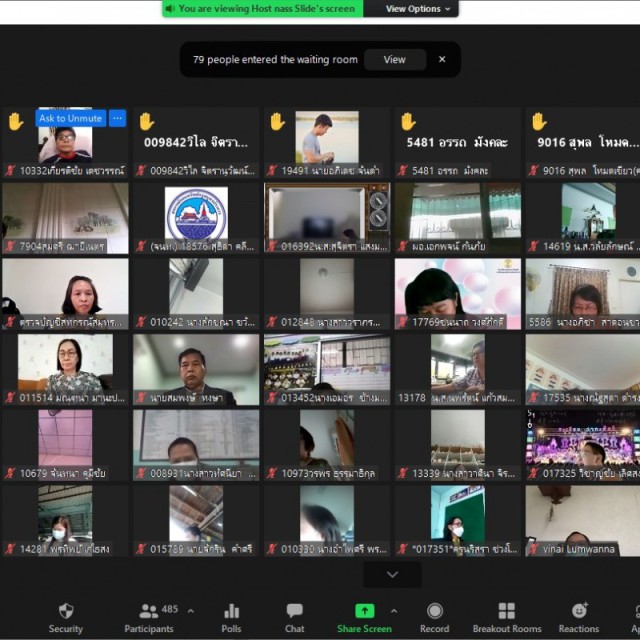Open the Security shield menu
640x640 pixels.
pyautogui.click(x=66, y=618)
